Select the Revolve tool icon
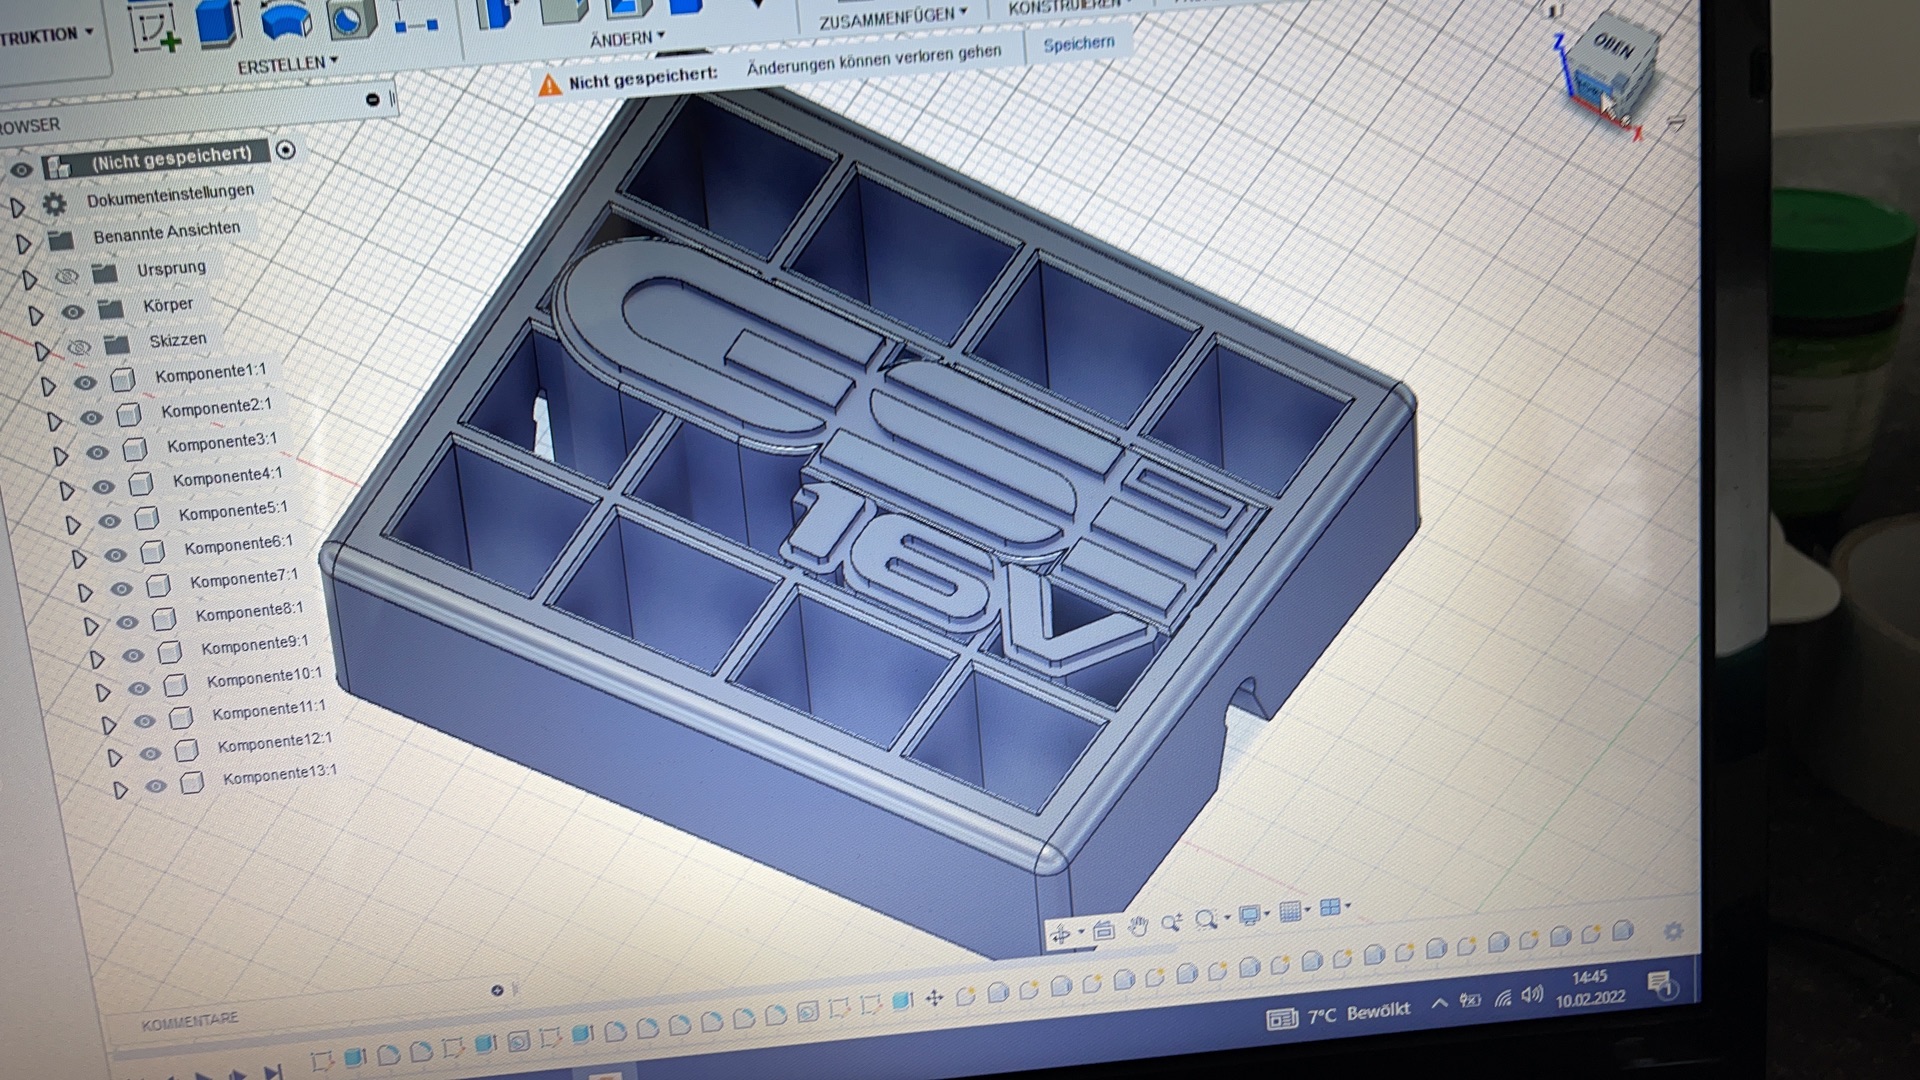Screen dimensions: 1920x1080 (x=284, y=20)
